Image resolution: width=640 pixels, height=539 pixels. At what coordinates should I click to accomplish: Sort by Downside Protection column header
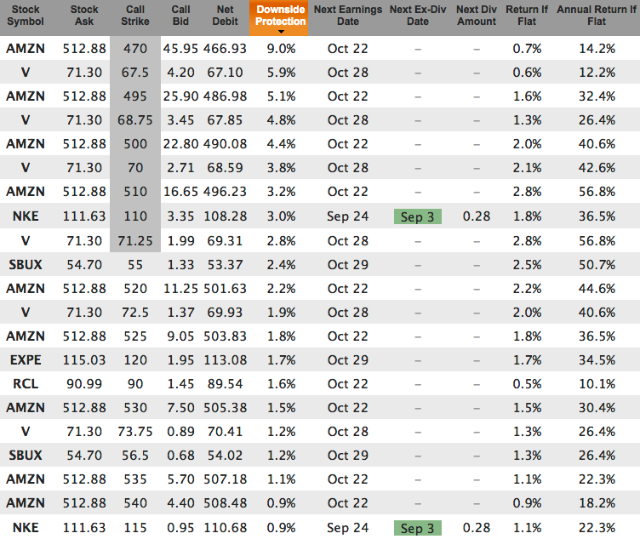280,16
